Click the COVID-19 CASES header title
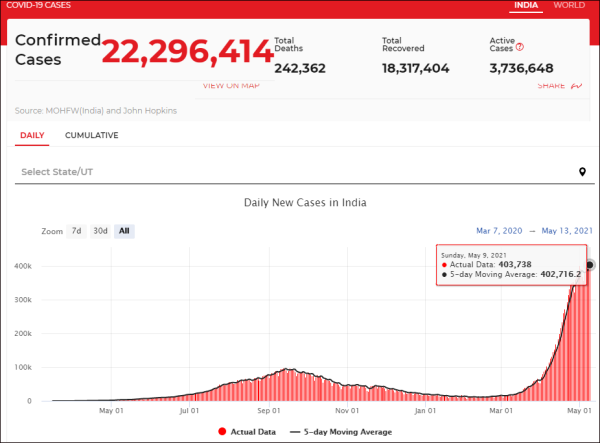This screenshot has width=600, height=443. [x=38, y=5]
